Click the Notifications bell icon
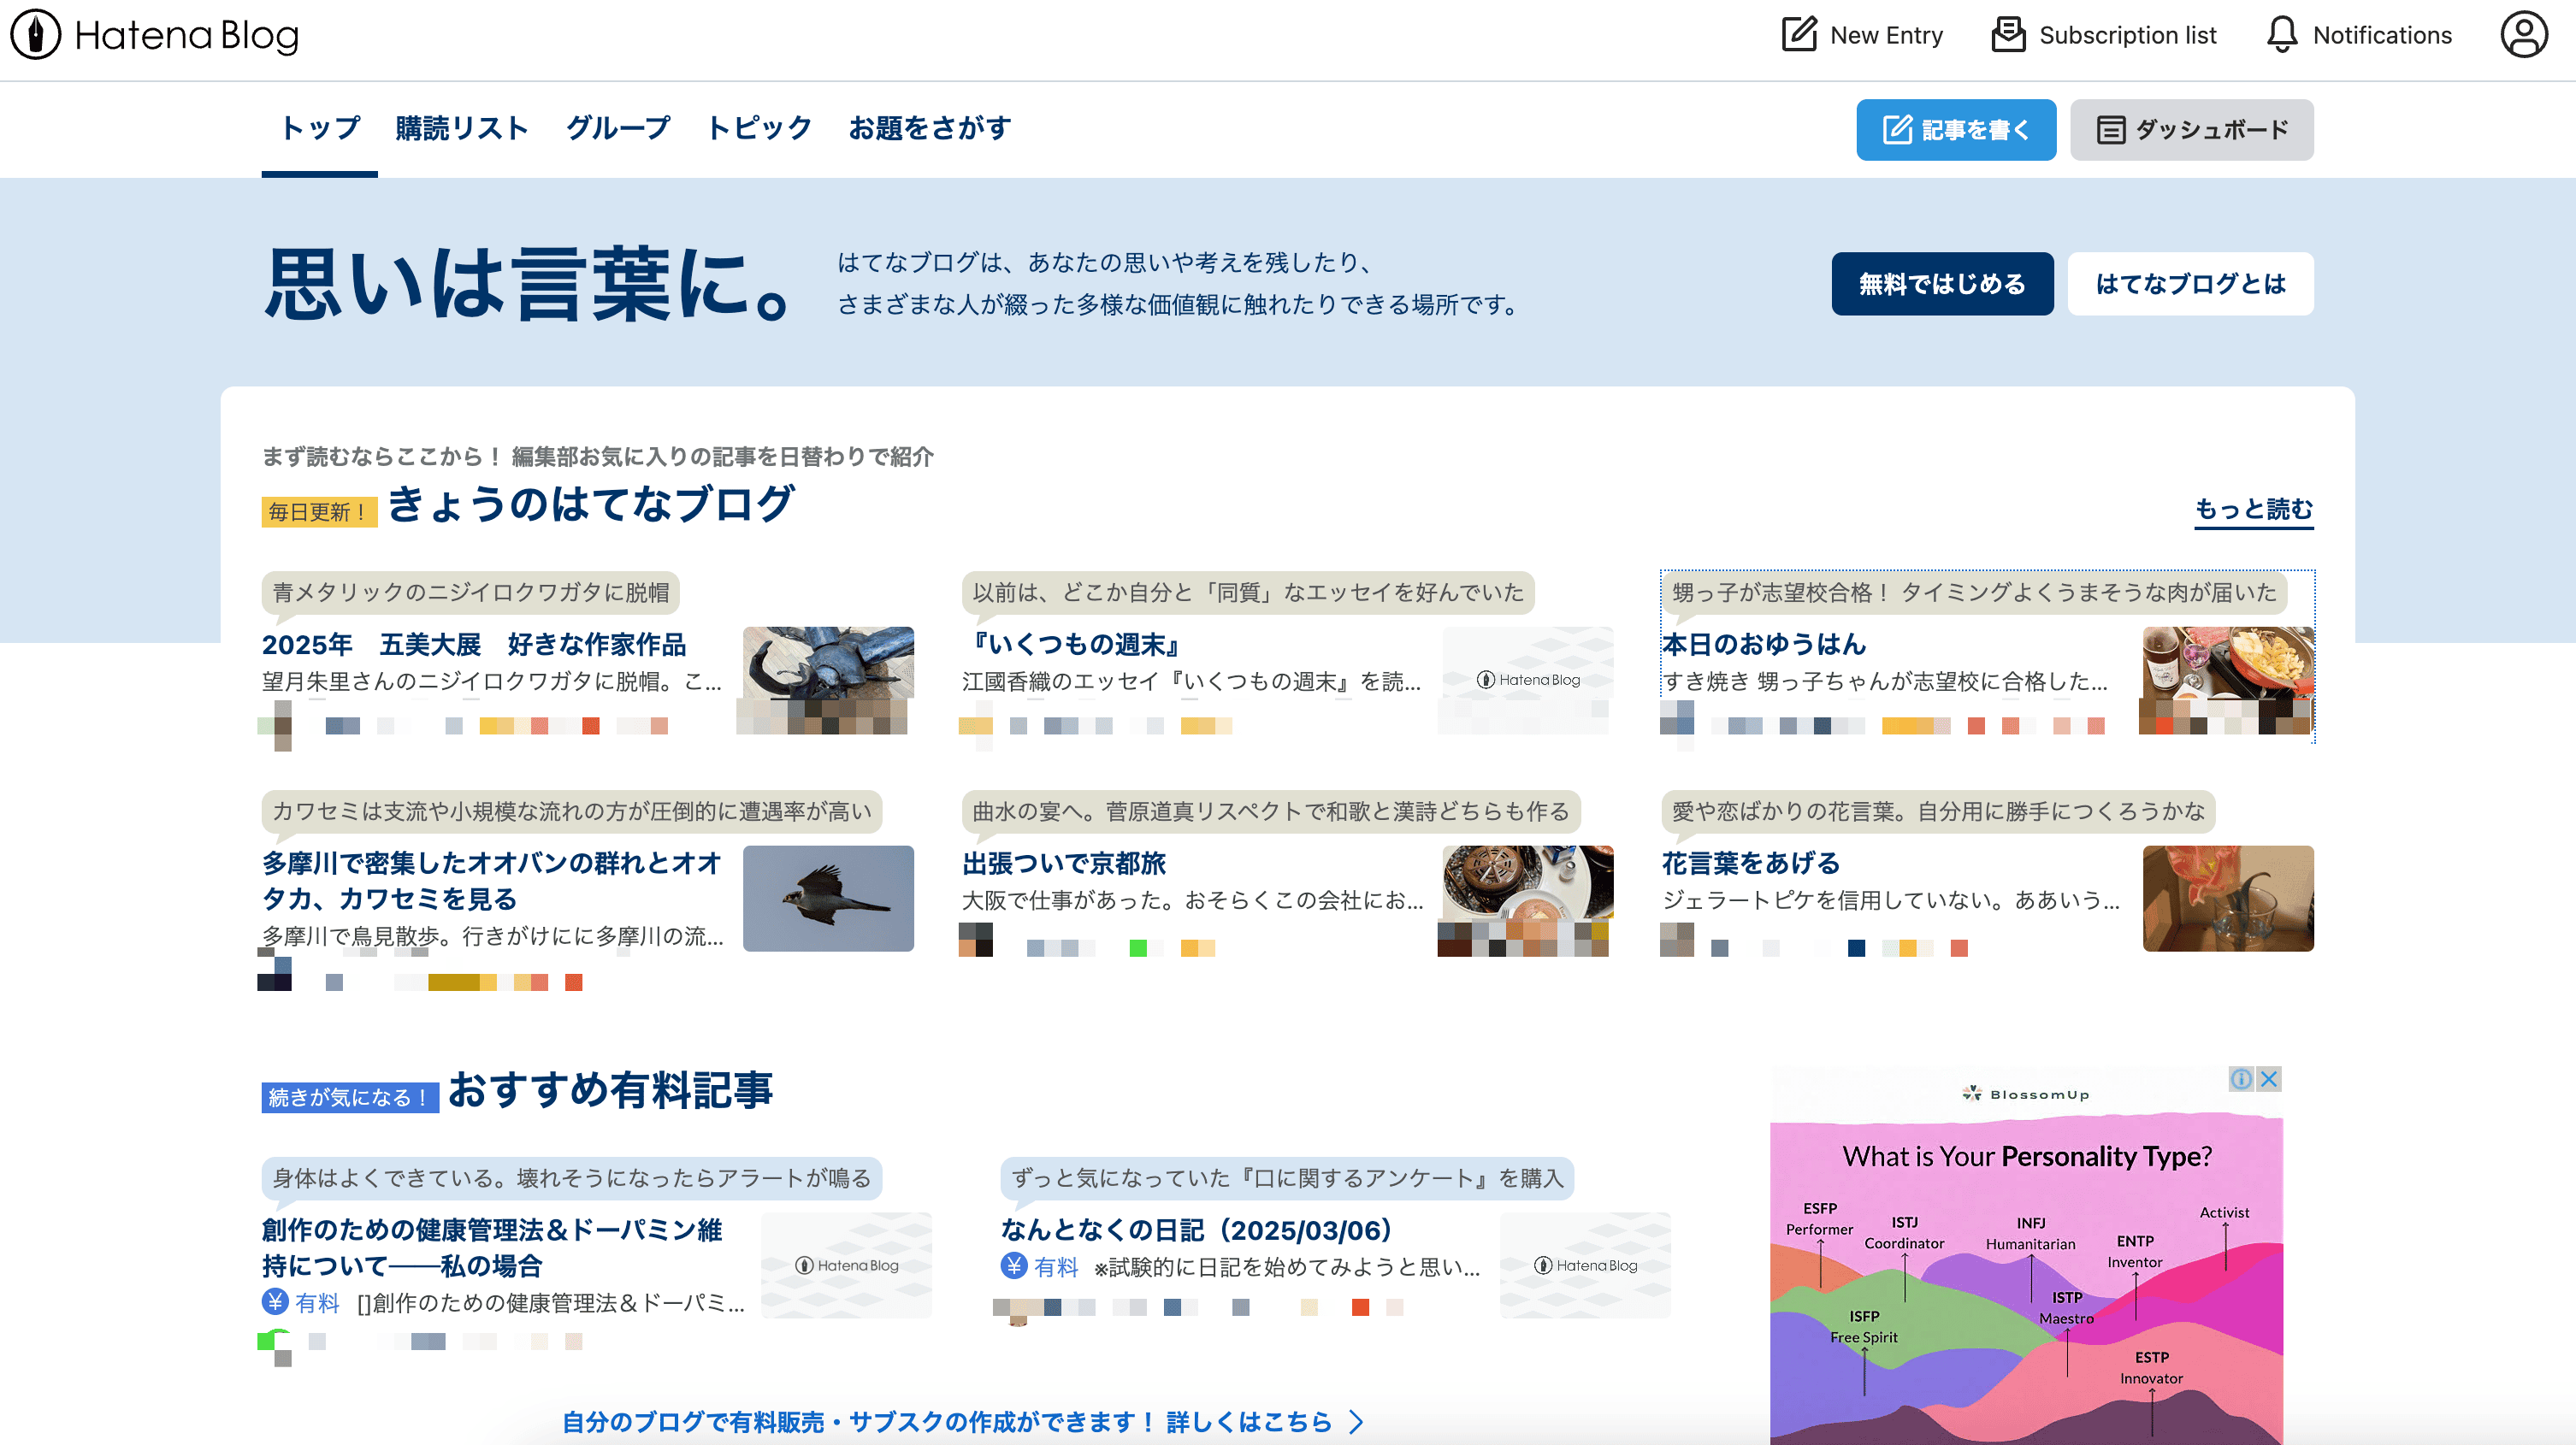2576x1445 pixels. point(2282,35)
